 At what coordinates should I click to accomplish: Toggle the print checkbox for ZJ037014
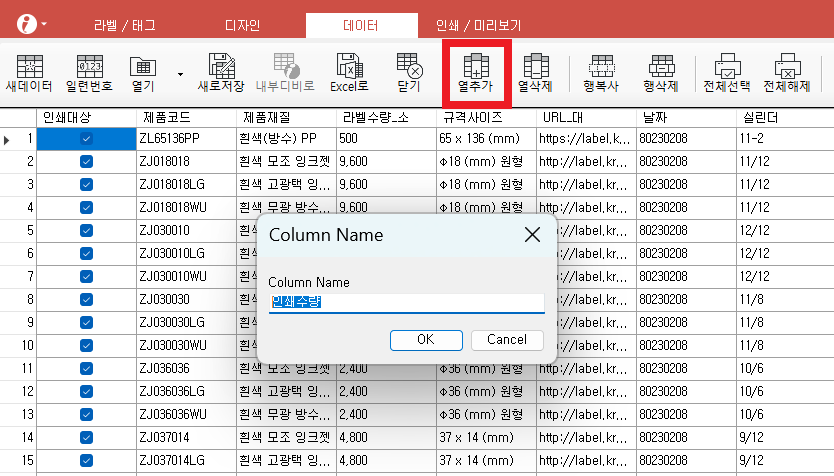(86, 436)
